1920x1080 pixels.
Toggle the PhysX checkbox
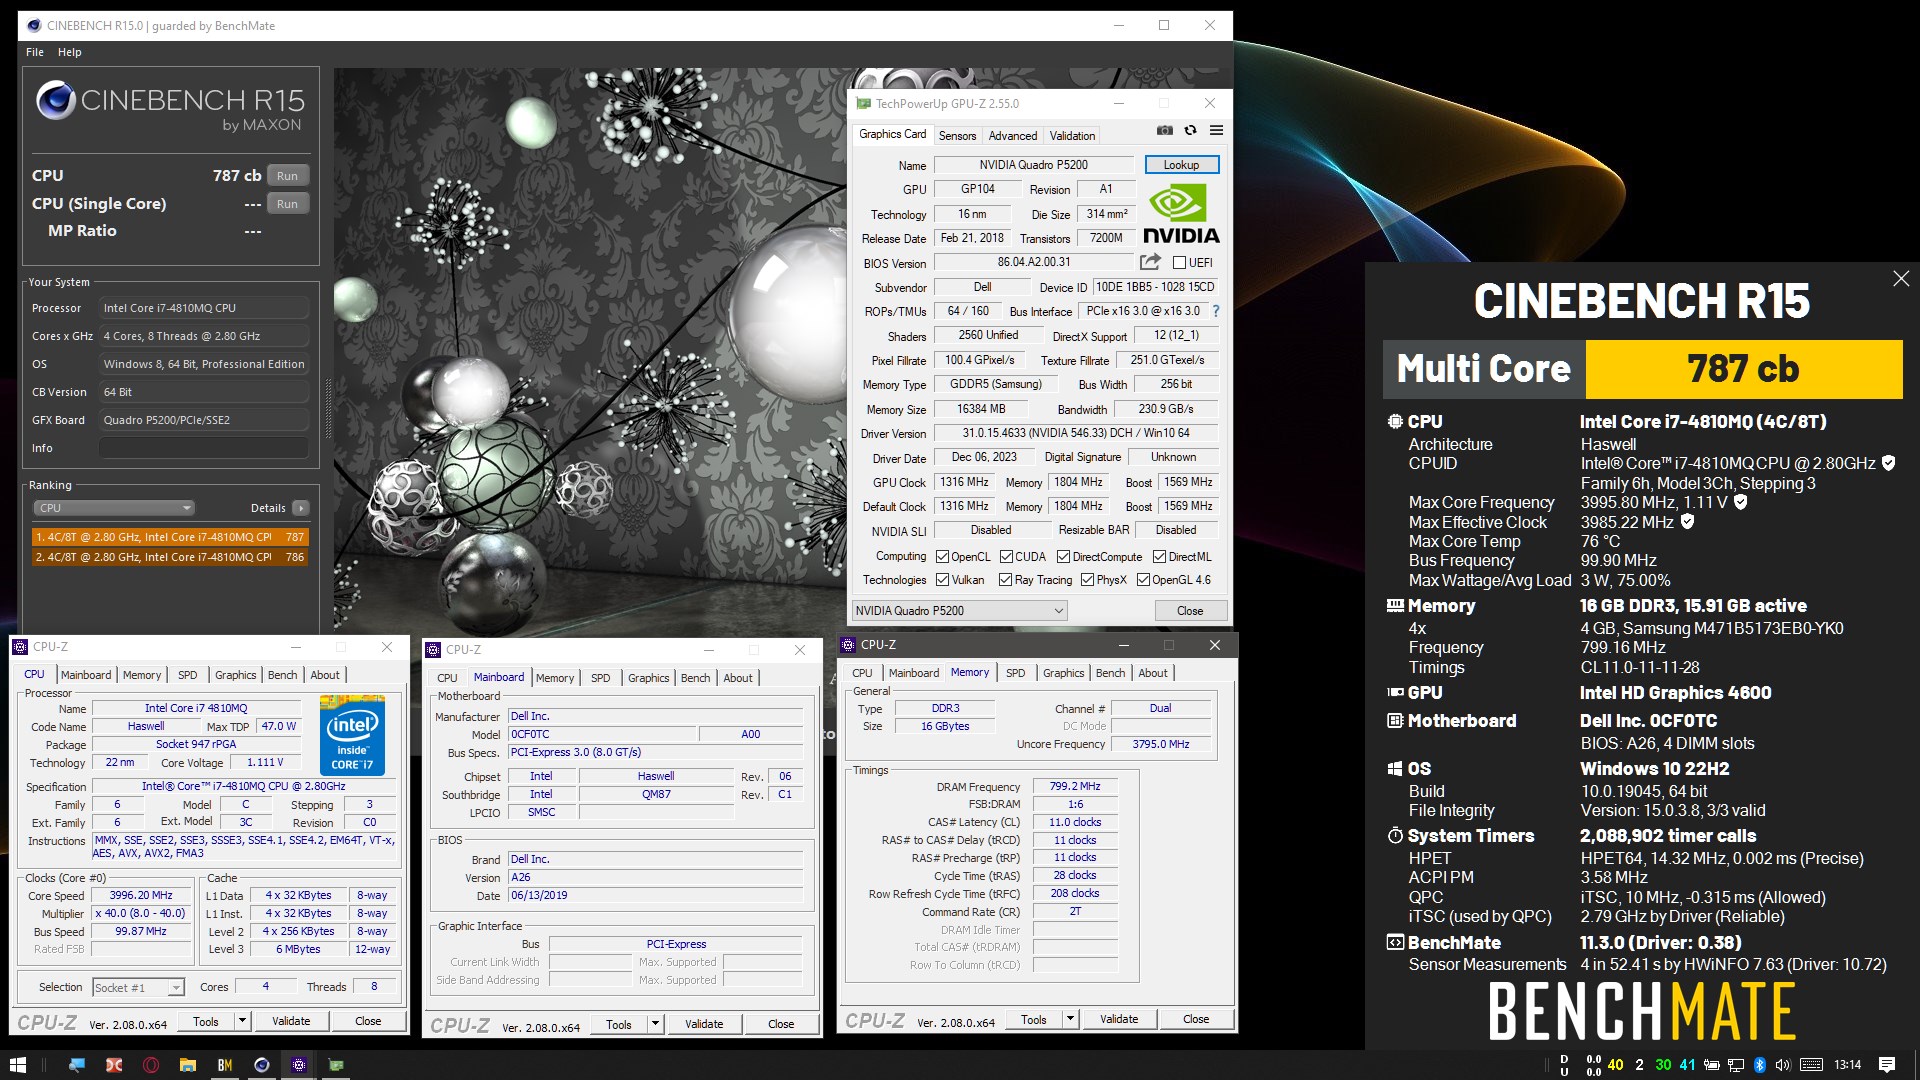coord(1087,580)
